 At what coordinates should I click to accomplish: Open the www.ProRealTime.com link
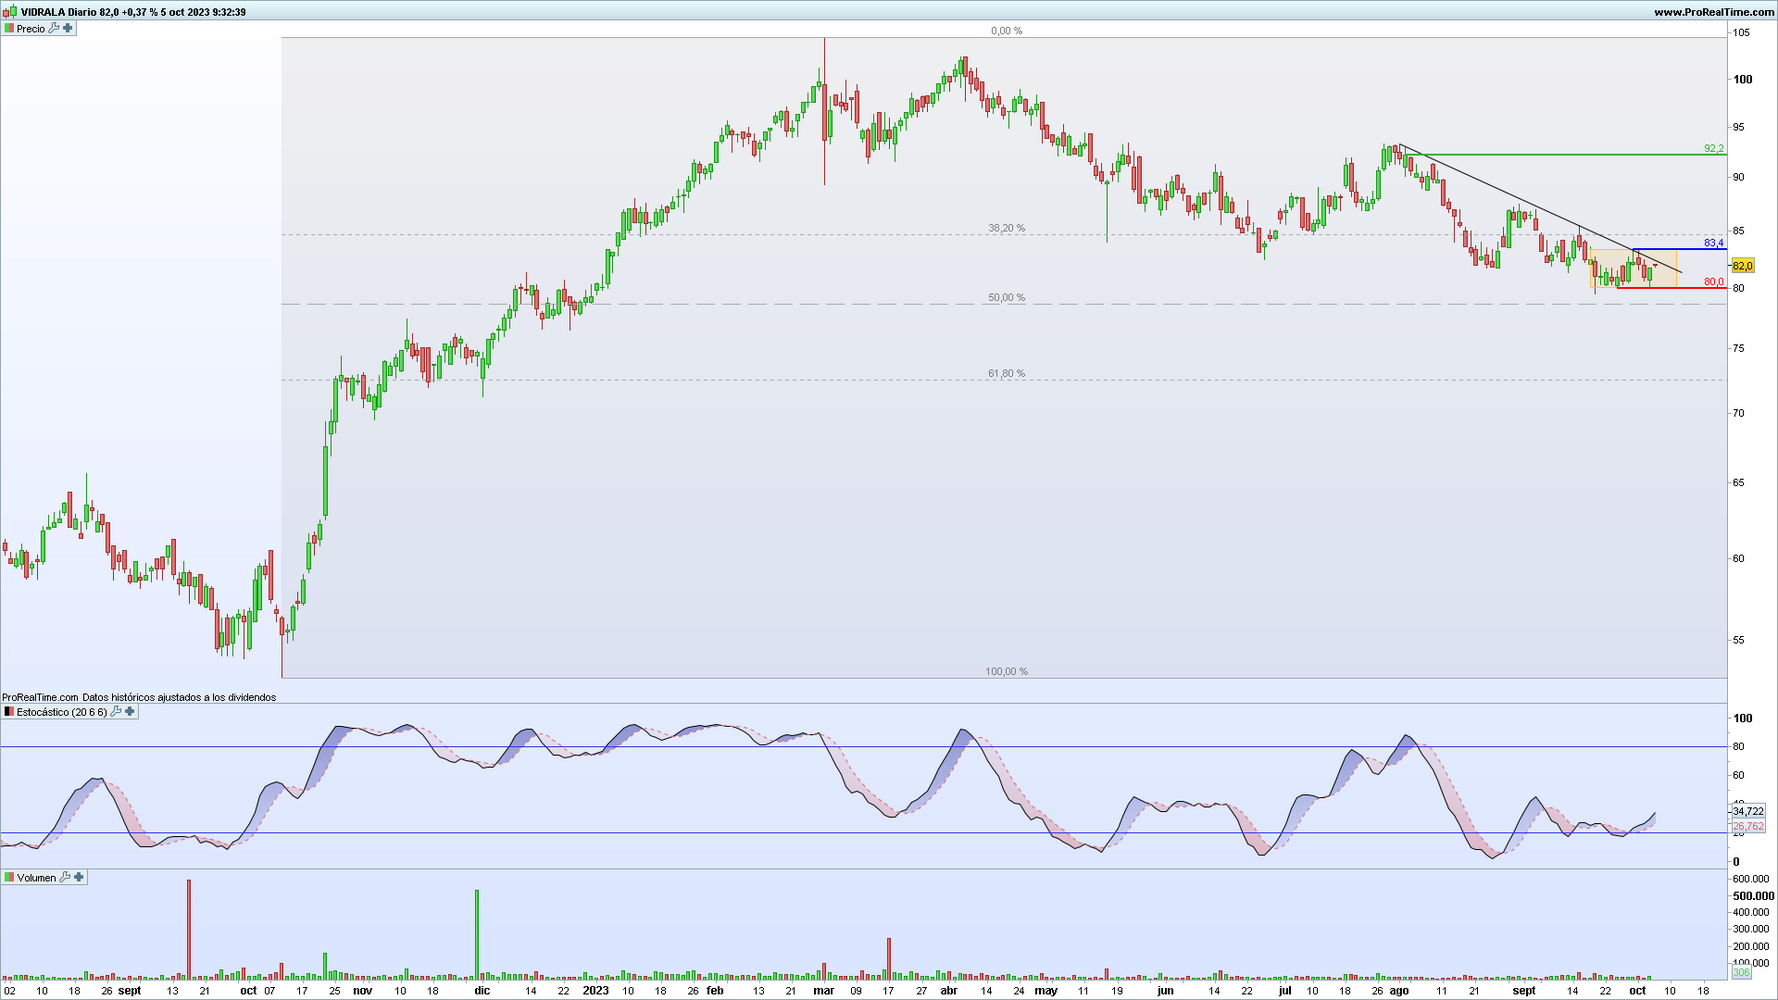[1714, 12]
